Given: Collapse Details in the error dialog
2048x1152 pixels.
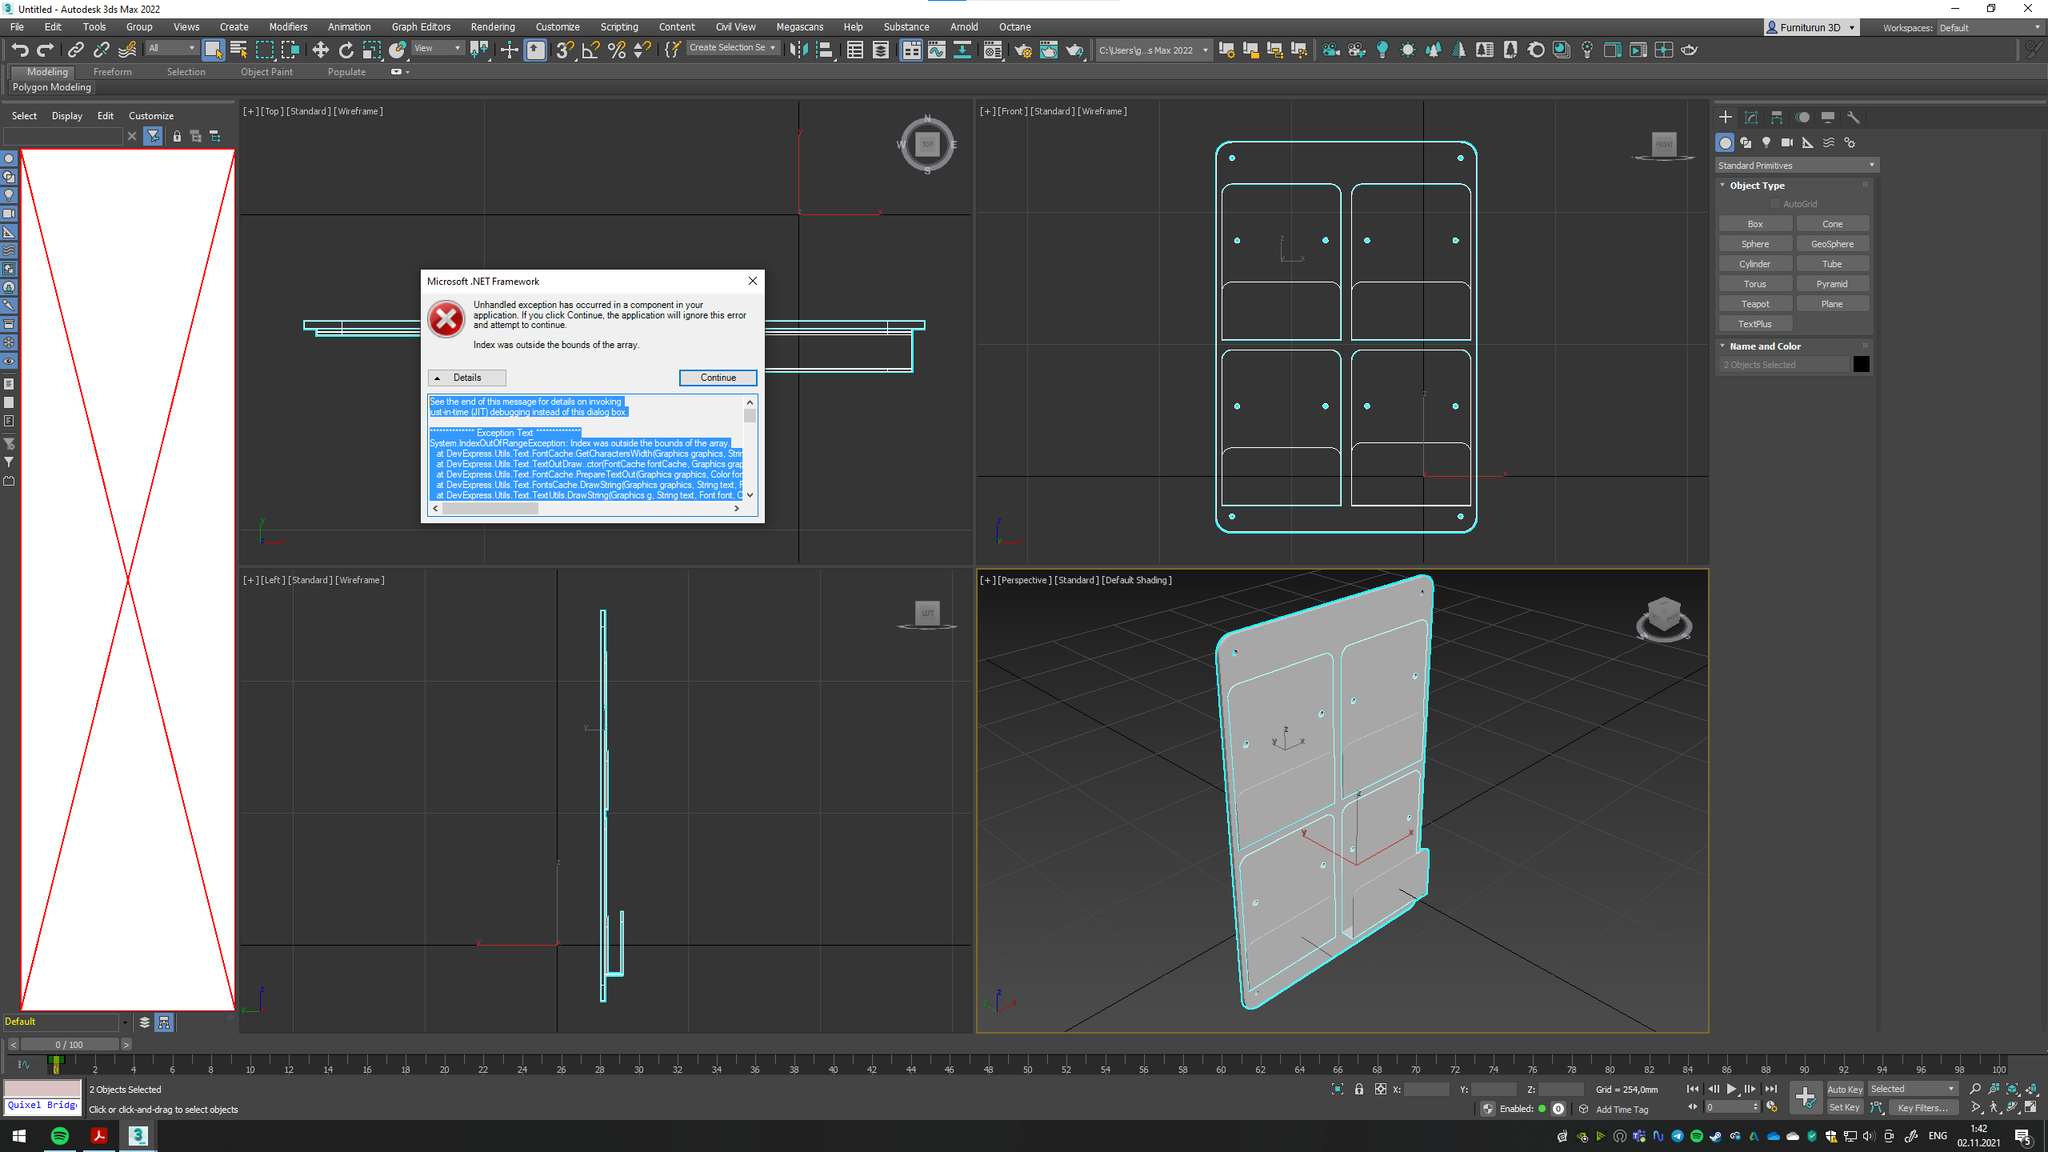Looking at the screenshot, I should 467,378.
